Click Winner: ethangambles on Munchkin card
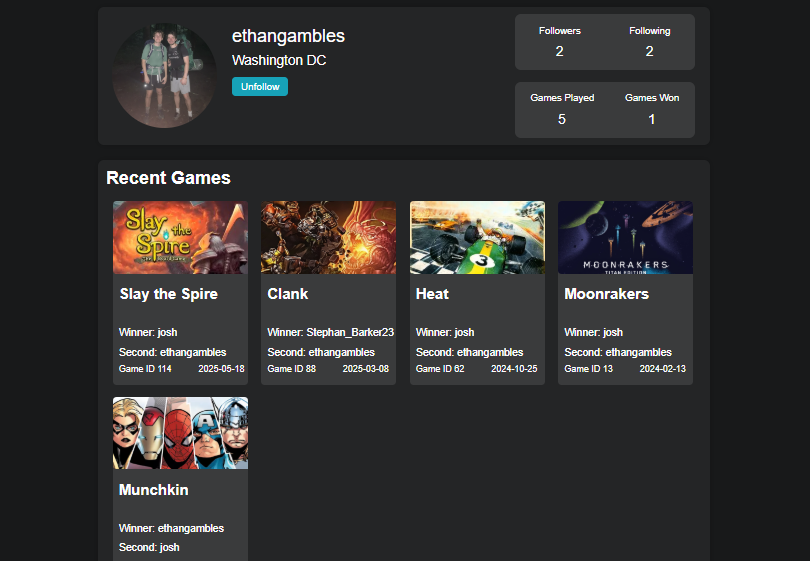 [x=171, y=528]
